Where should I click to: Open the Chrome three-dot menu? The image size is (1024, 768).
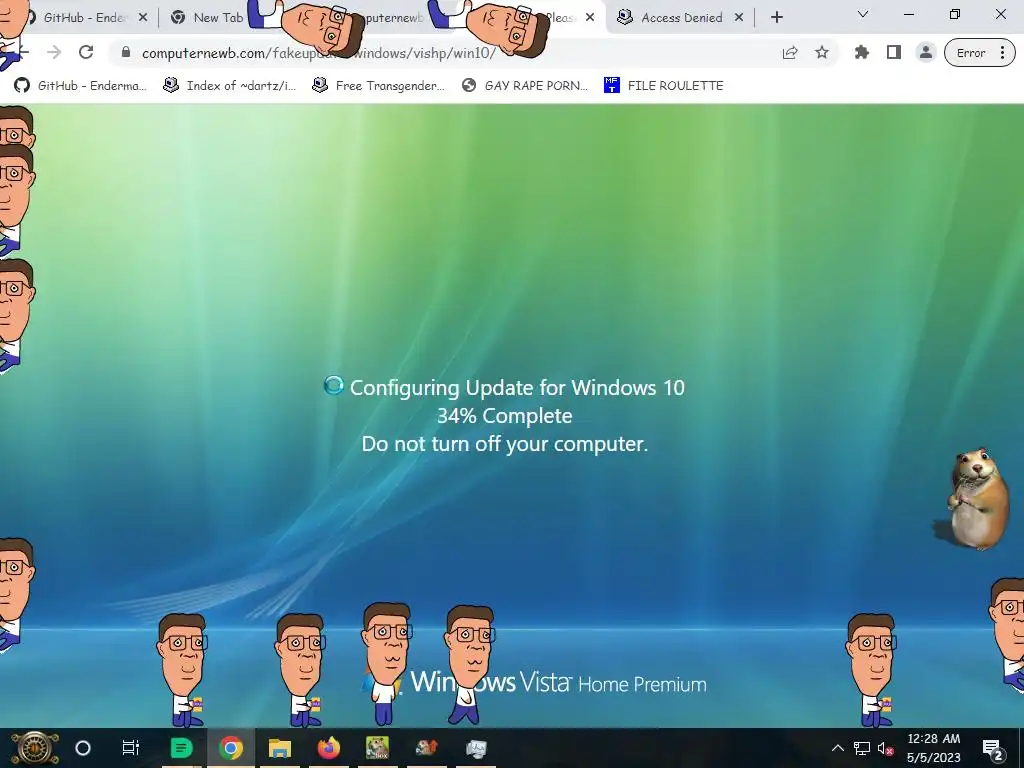pyautogui.click(x=1002, y=53)
